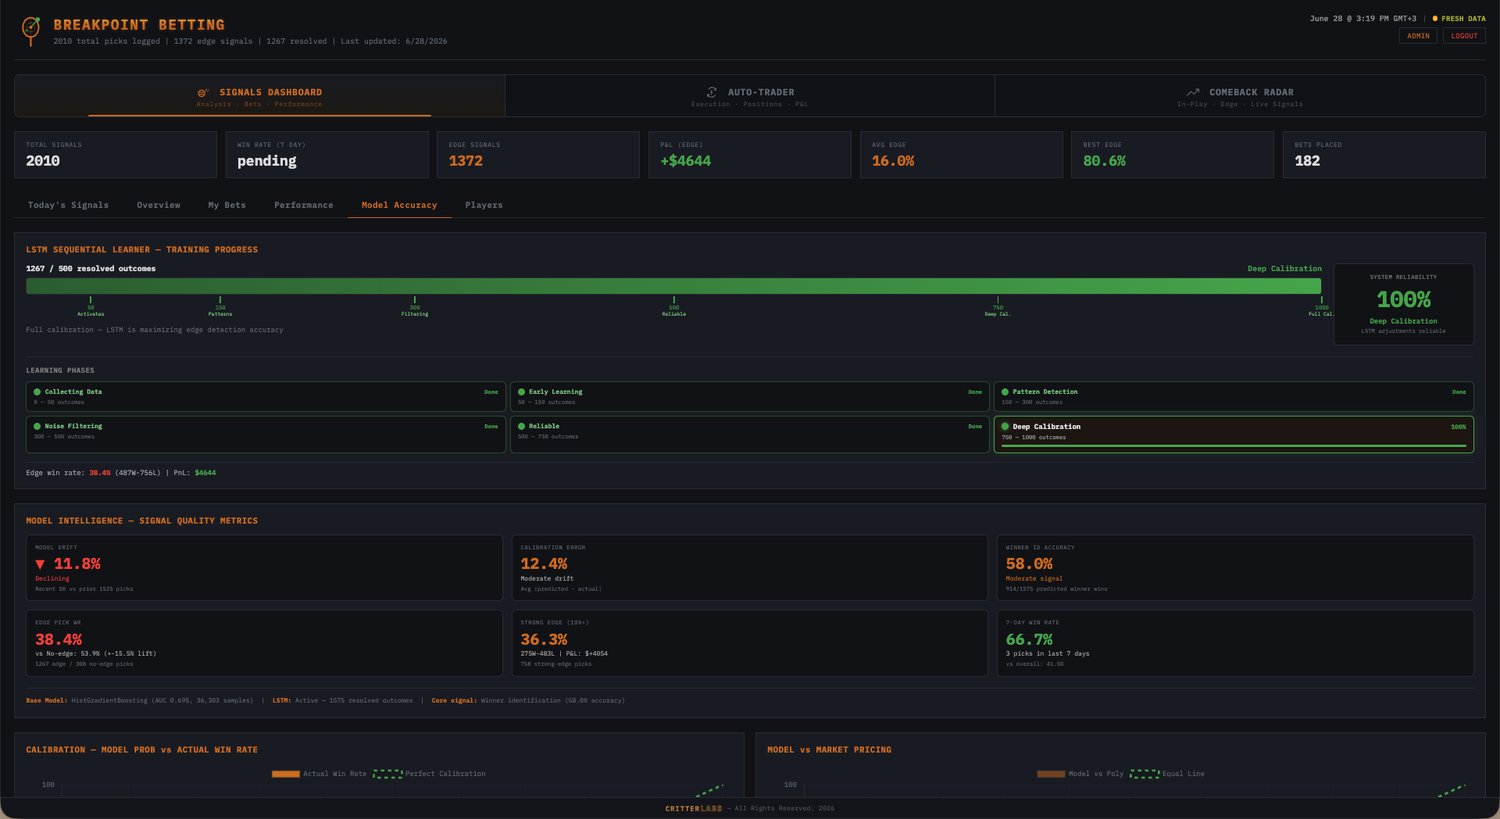
Task: Open the Overview tab
Action: pyautogui.click(x=159, y=205)
